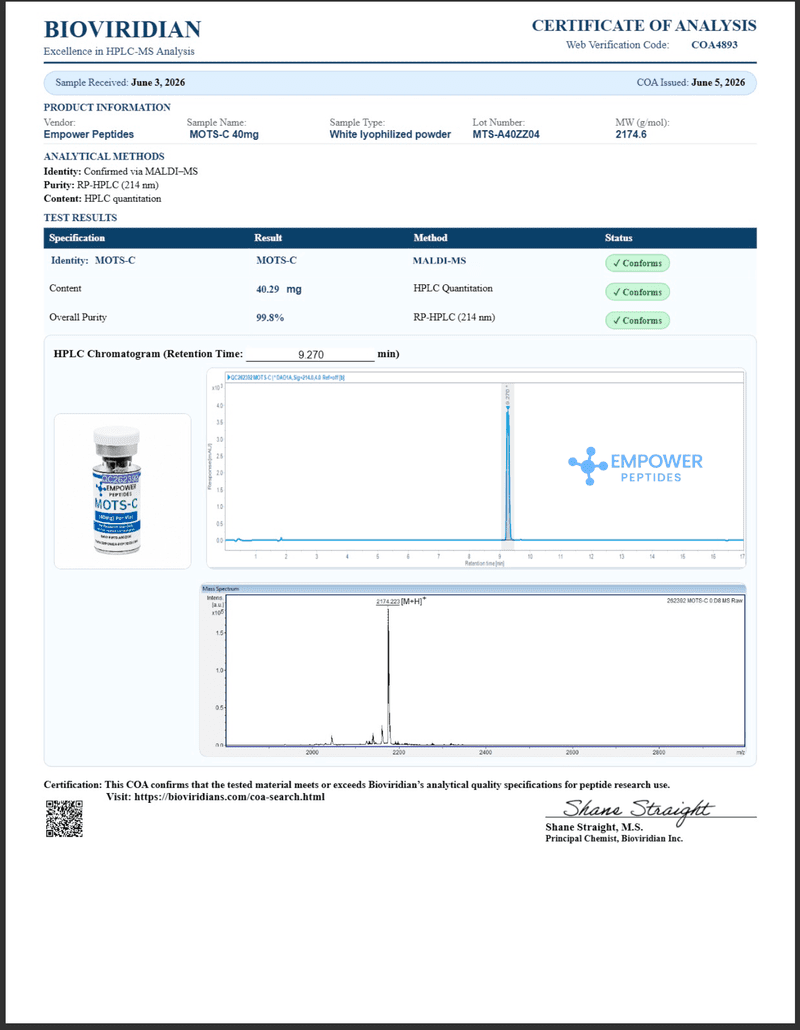Click the PRODUCT INFORMATION section heading

pyautogui.click(x=107, y=107)
